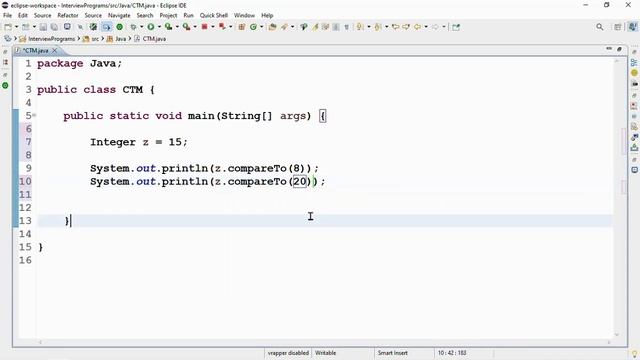Open the Run dropdown arrow

pos(159,27)
